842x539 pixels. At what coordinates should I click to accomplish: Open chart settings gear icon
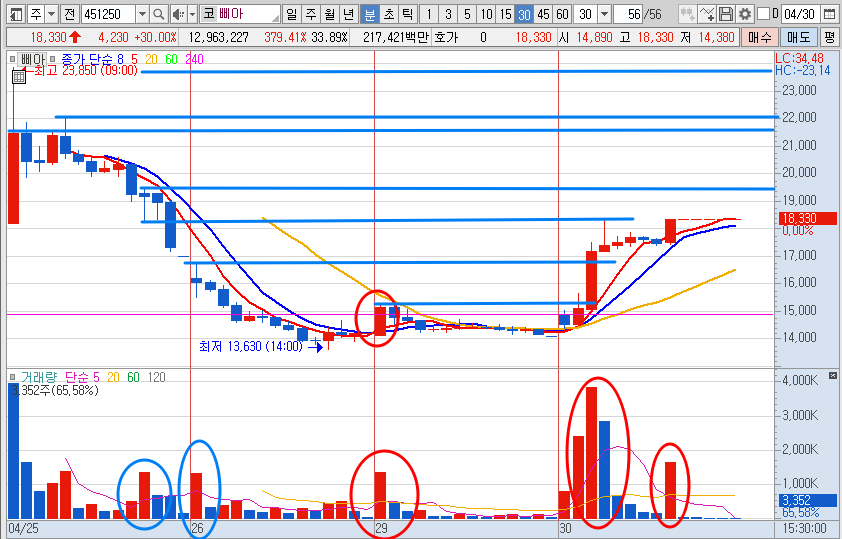pos(744,14)
